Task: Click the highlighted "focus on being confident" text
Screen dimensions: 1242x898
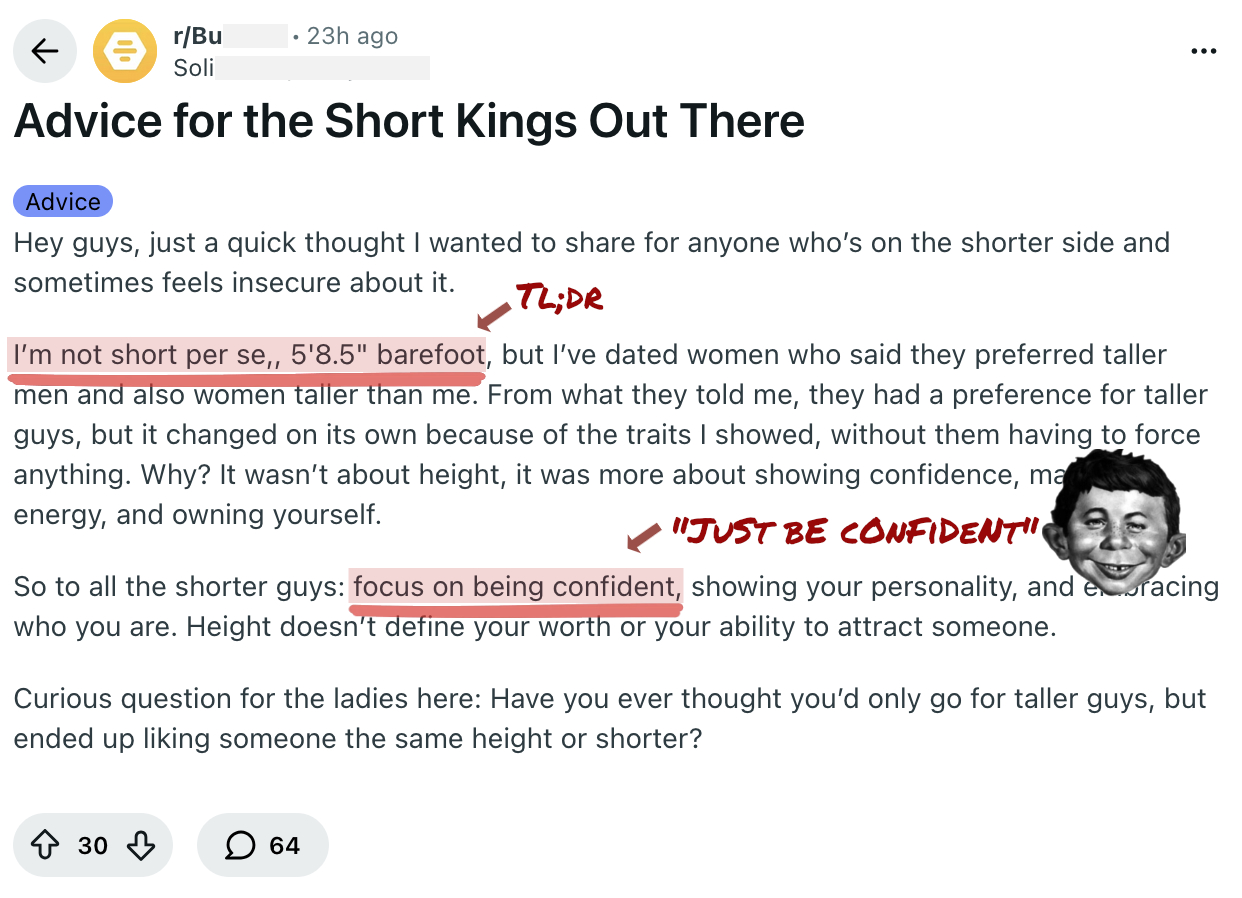Action: [x=516, y=586]
